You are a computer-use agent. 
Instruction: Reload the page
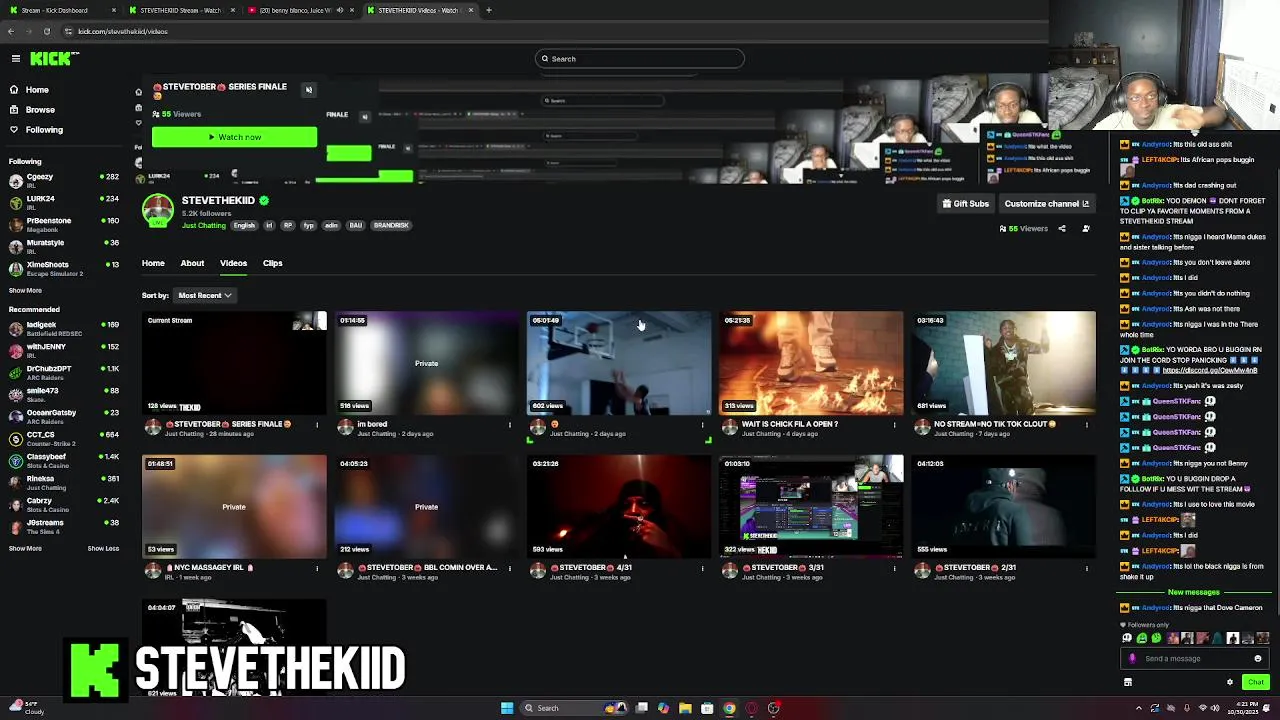tap(46, 31)
